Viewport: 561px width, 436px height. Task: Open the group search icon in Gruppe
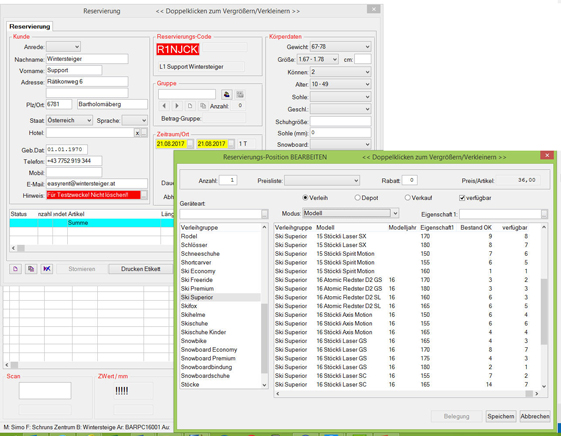pos(226,94)
